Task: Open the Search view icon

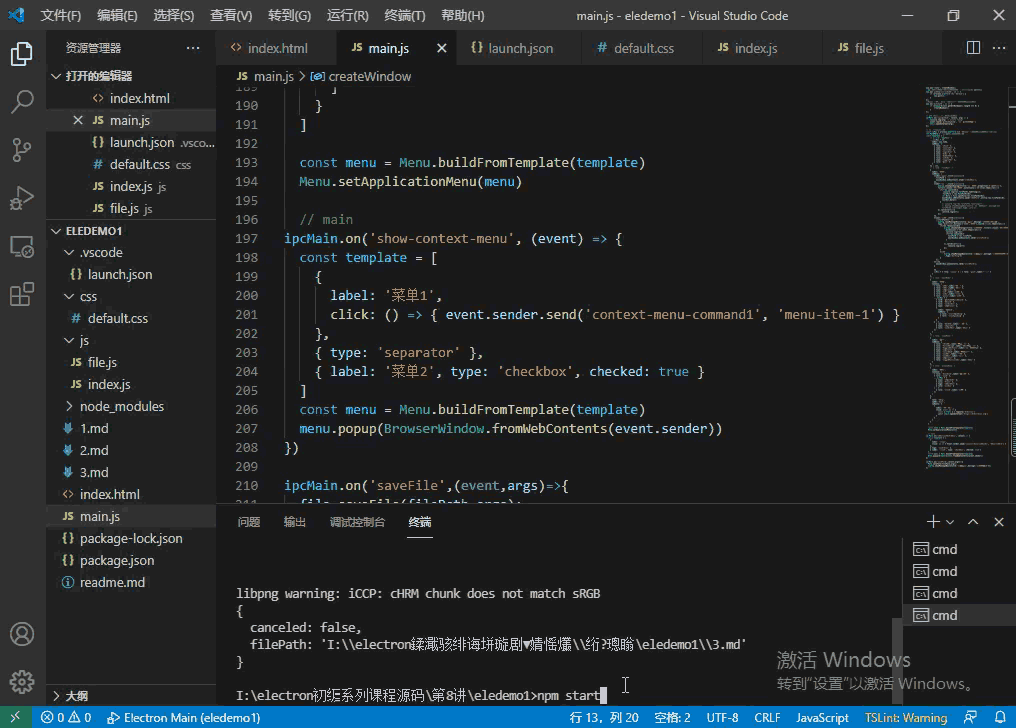Action: point(22,102)
